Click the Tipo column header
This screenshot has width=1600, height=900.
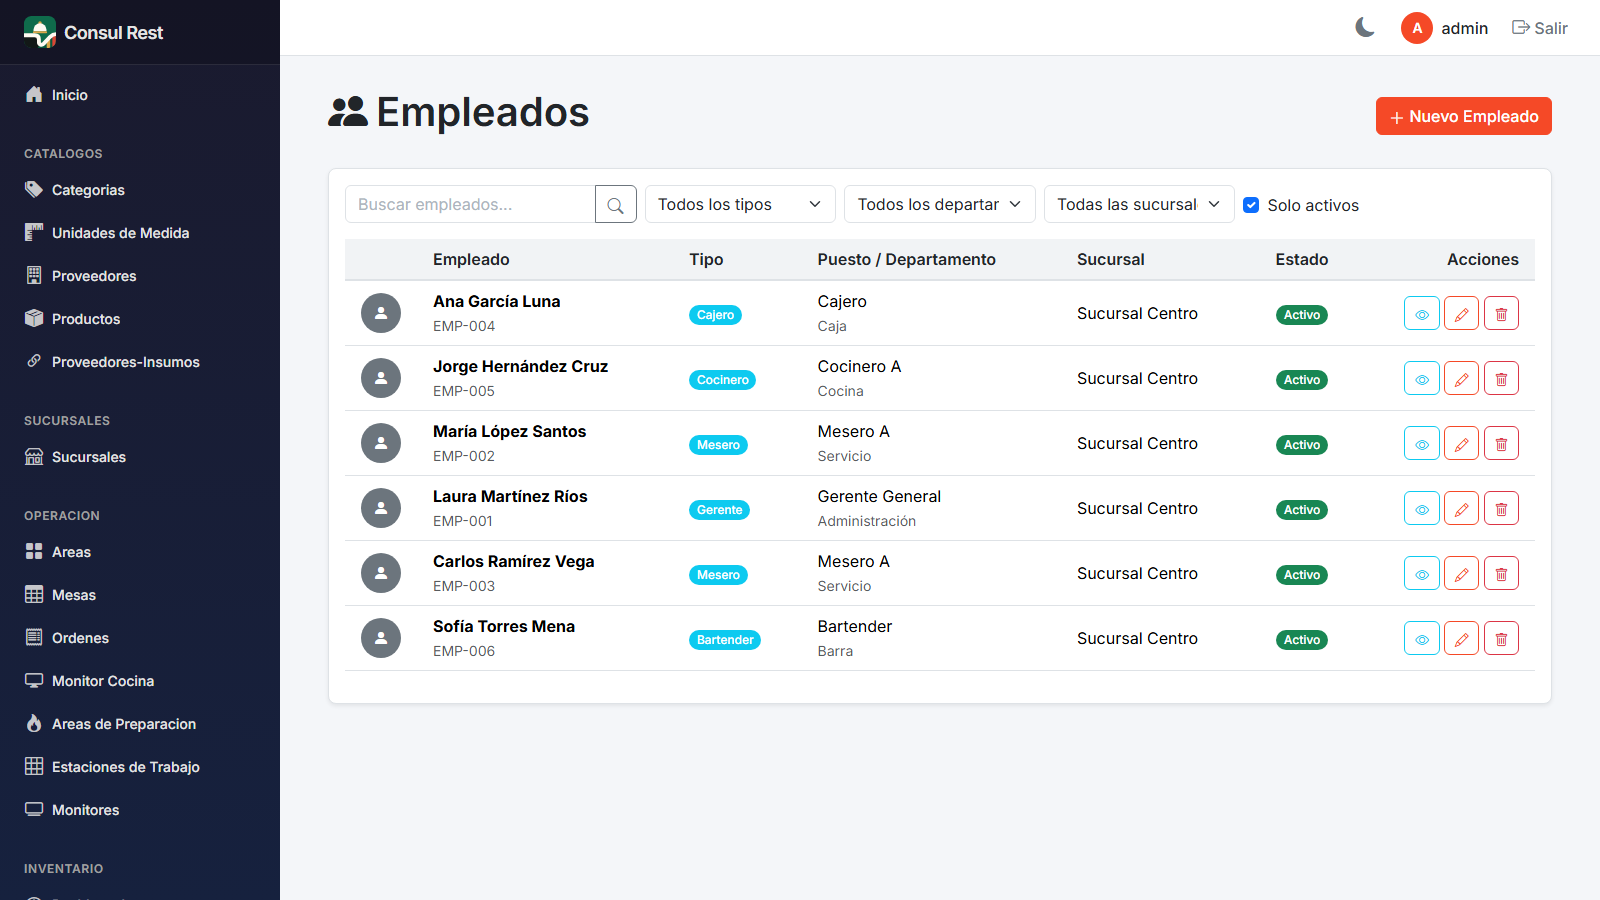(706, 259)
